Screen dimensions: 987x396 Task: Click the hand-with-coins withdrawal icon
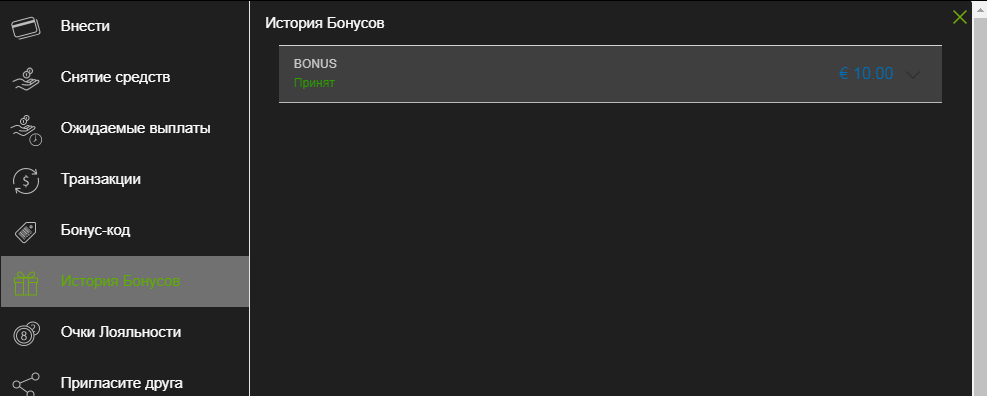coord(26,77)
